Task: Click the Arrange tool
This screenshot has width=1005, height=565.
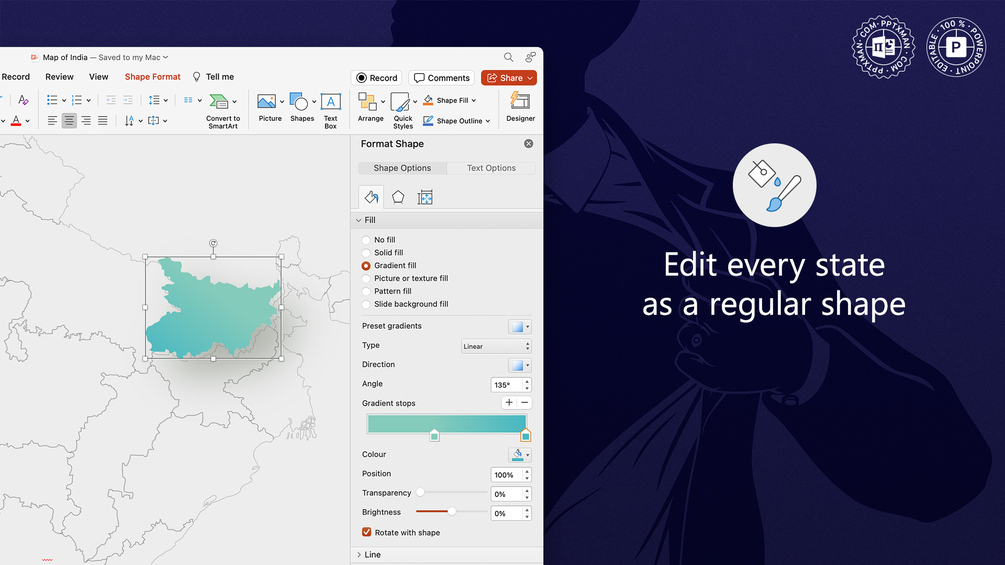Action: 370,108
